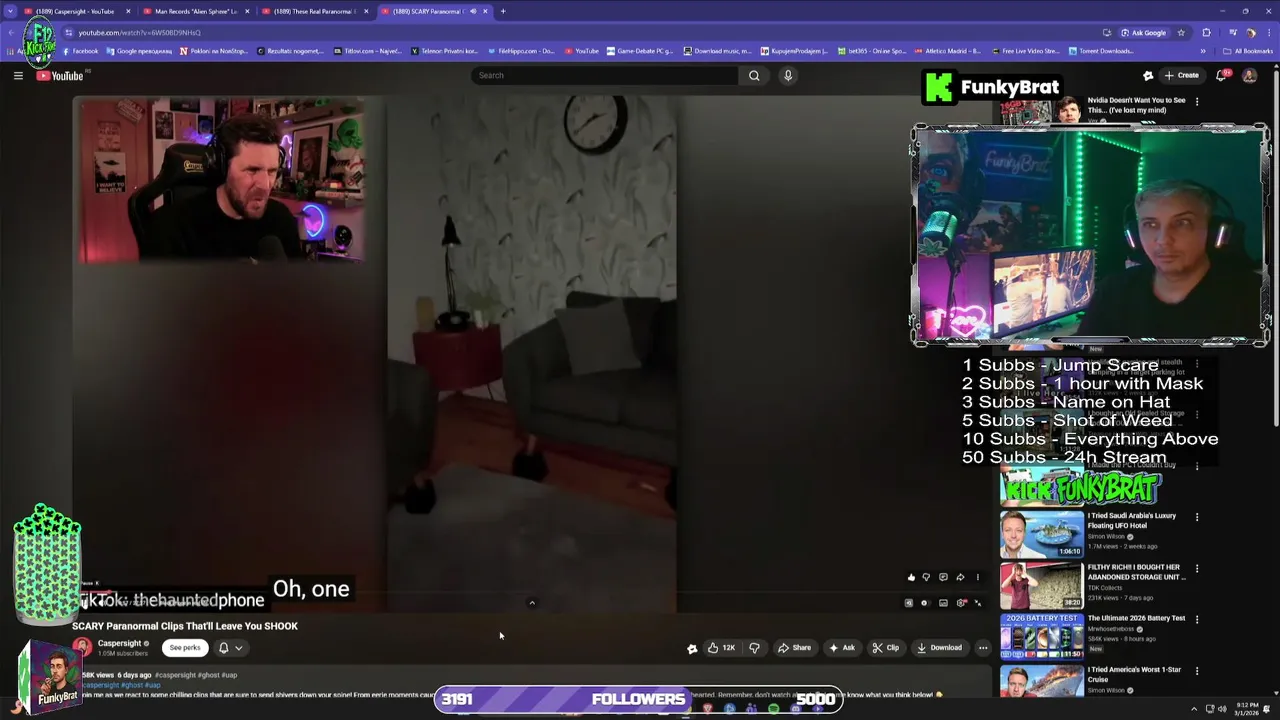Exit fullscreen via collapse arrows icon
The height and width of the screenshot is (720, 1280).
978,603
